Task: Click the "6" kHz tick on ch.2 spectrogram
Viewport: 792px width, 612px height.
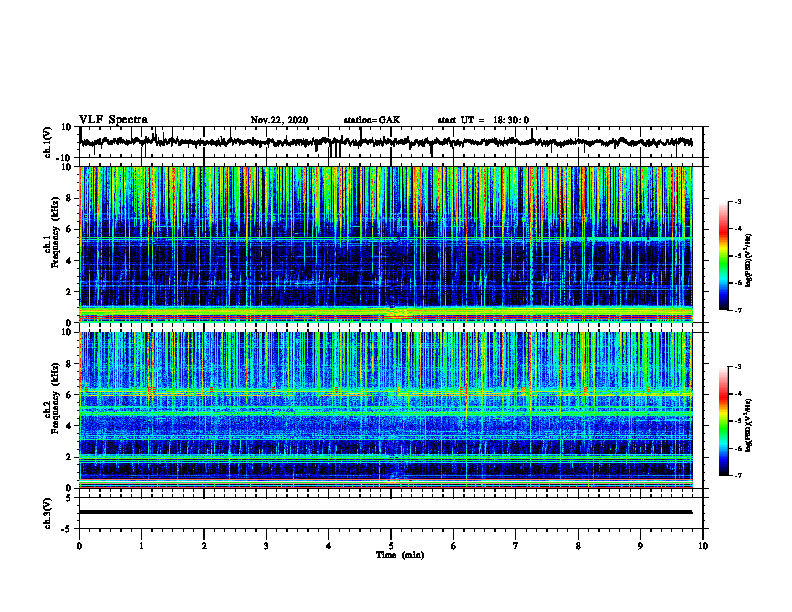Action: pyautogui.click(x=69, y=395)
